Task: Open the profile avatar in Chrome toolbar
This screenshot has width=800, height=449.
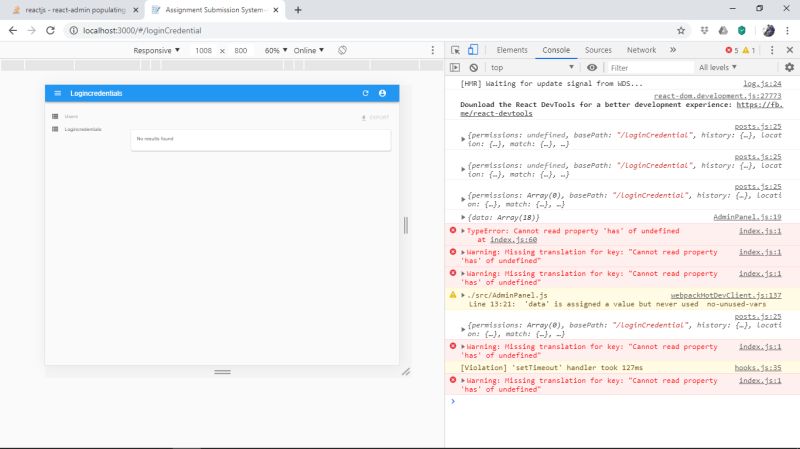Action: [768, 31]
